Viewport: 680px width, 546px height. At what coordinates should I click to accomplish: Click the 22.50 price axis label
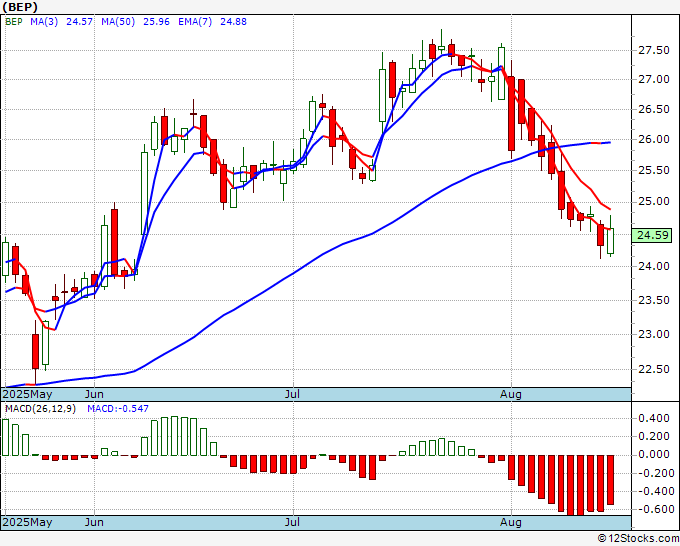tap(654, 369)
